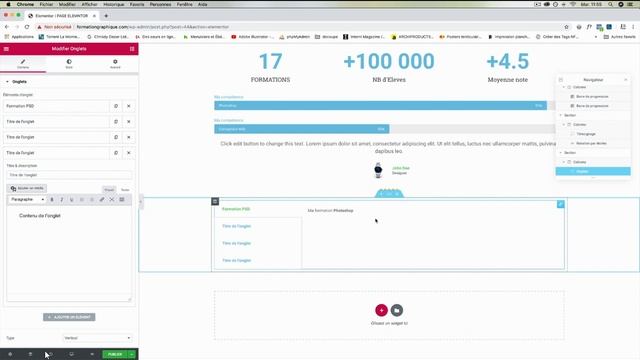The image size is (640, 360).
Task: Open the phpMyAdmin bookmark
Action: pyautogui.click(x=295, y=37)
